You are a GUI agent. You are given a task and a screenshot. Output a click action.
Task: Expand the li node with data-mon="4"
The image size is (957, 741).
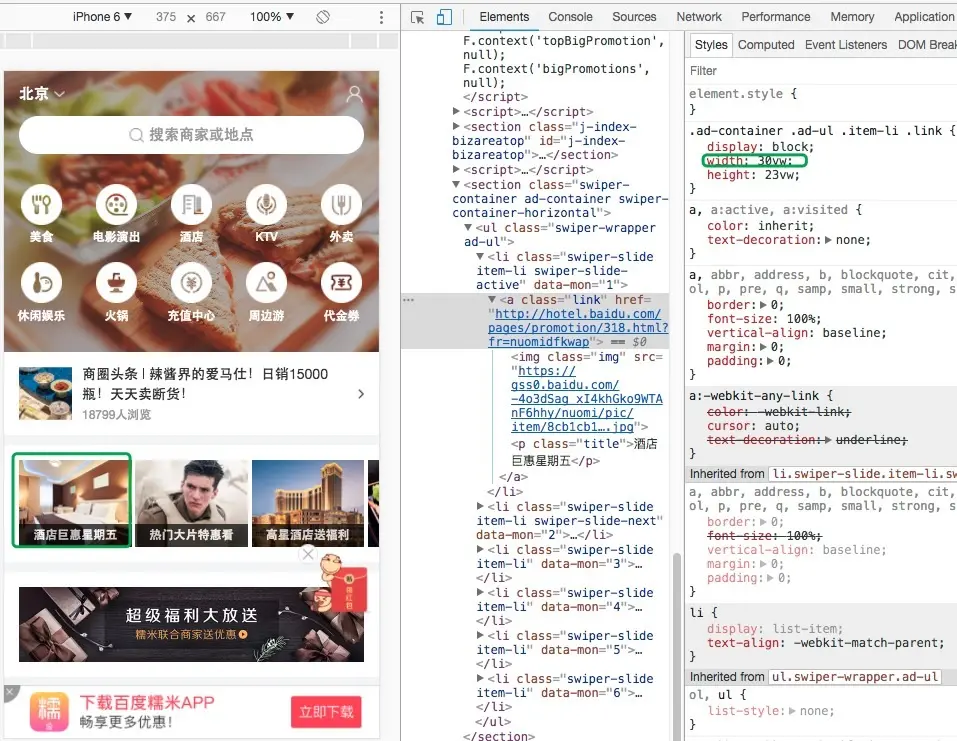point(480,593)
